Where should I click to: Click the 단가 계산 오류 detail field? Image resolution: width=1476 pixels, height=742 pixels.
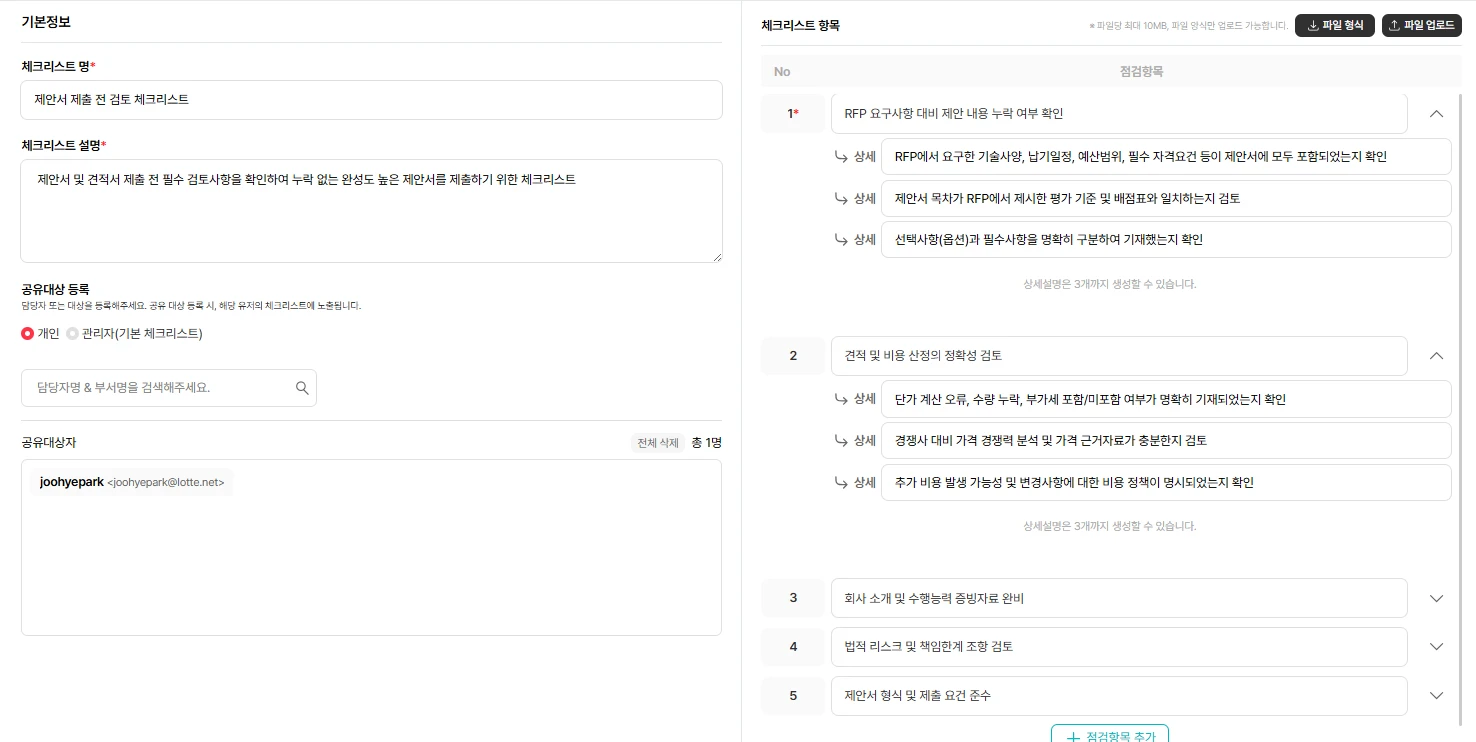pyautogui.click(x=1165, y=399)
